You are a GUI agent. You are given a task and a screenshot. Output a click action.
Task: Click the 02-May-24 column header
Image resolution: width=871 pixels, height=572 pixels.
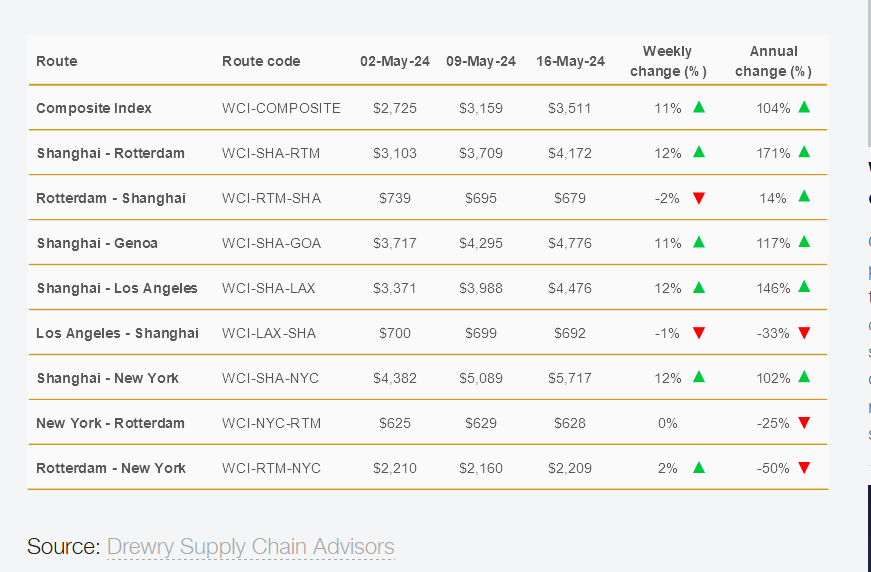(x=395, y=61)
